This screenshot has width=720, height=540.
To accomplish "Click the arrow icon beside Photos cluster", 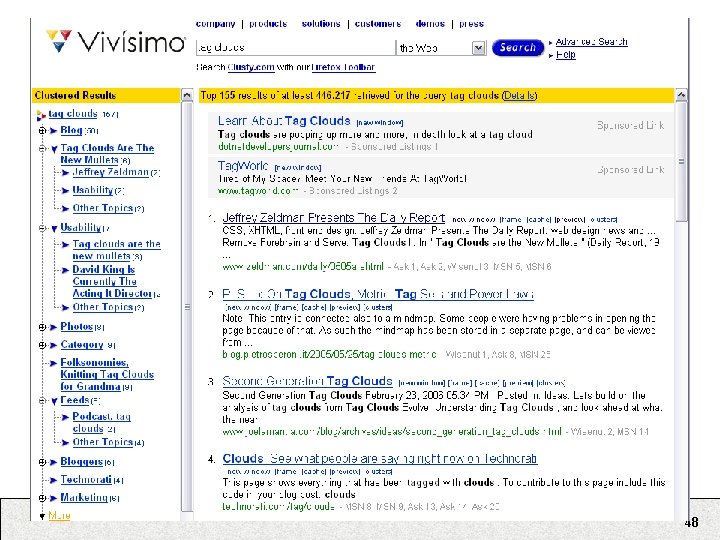I will pos(53,327).
